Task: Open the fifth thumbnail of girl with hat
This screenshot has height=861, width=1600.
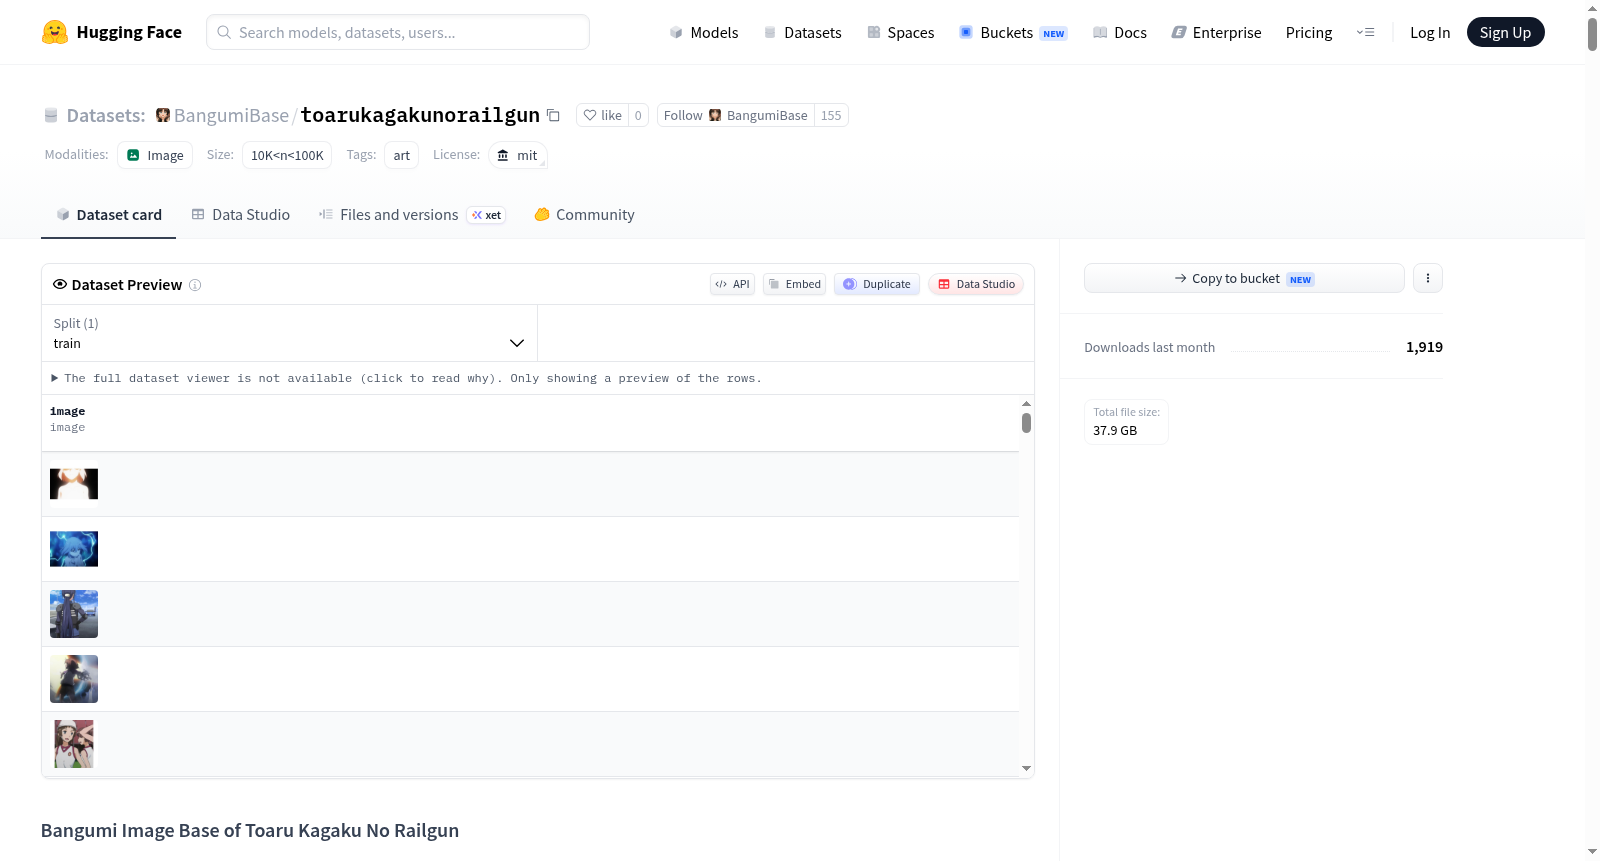Action: click(x=74, y=744)
